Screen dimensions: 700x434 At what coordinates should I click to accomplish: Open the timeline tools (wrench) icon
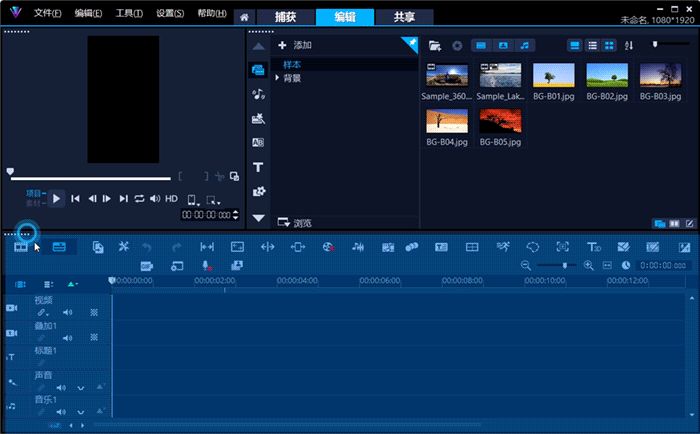[x=123, y=246]
